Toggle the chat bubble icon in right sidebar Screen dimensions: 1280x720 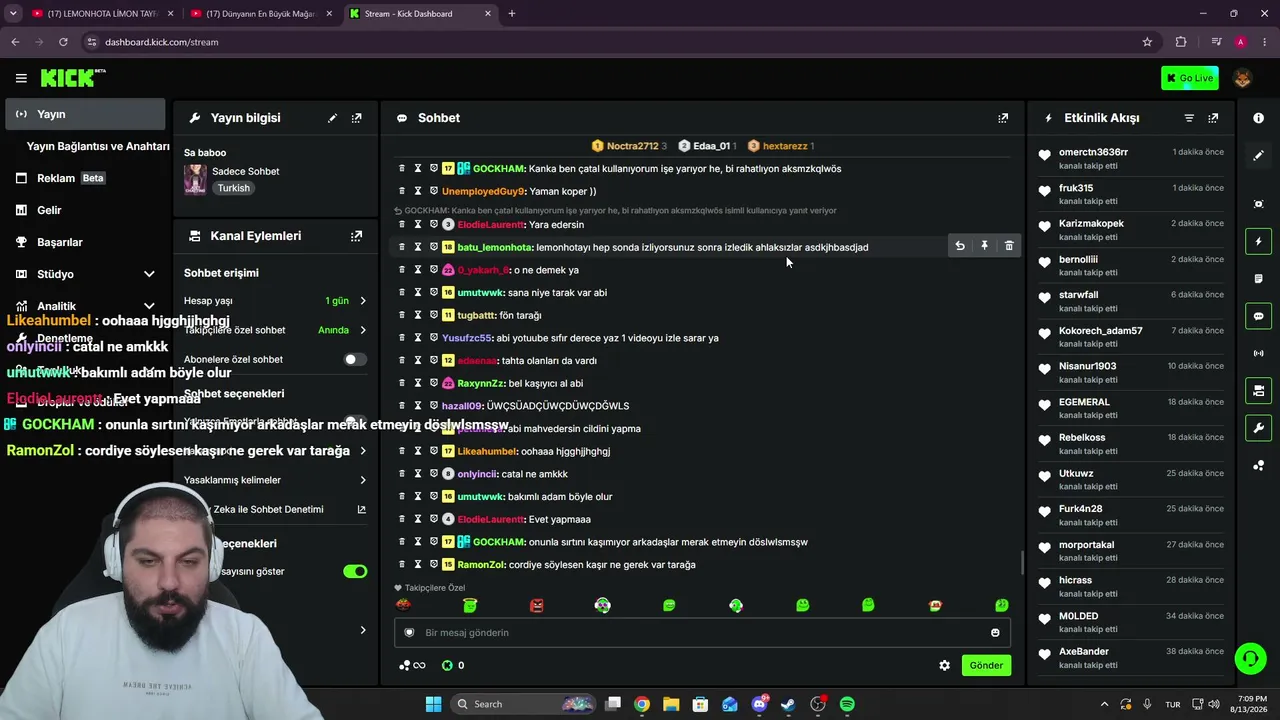click(1258, 316)
